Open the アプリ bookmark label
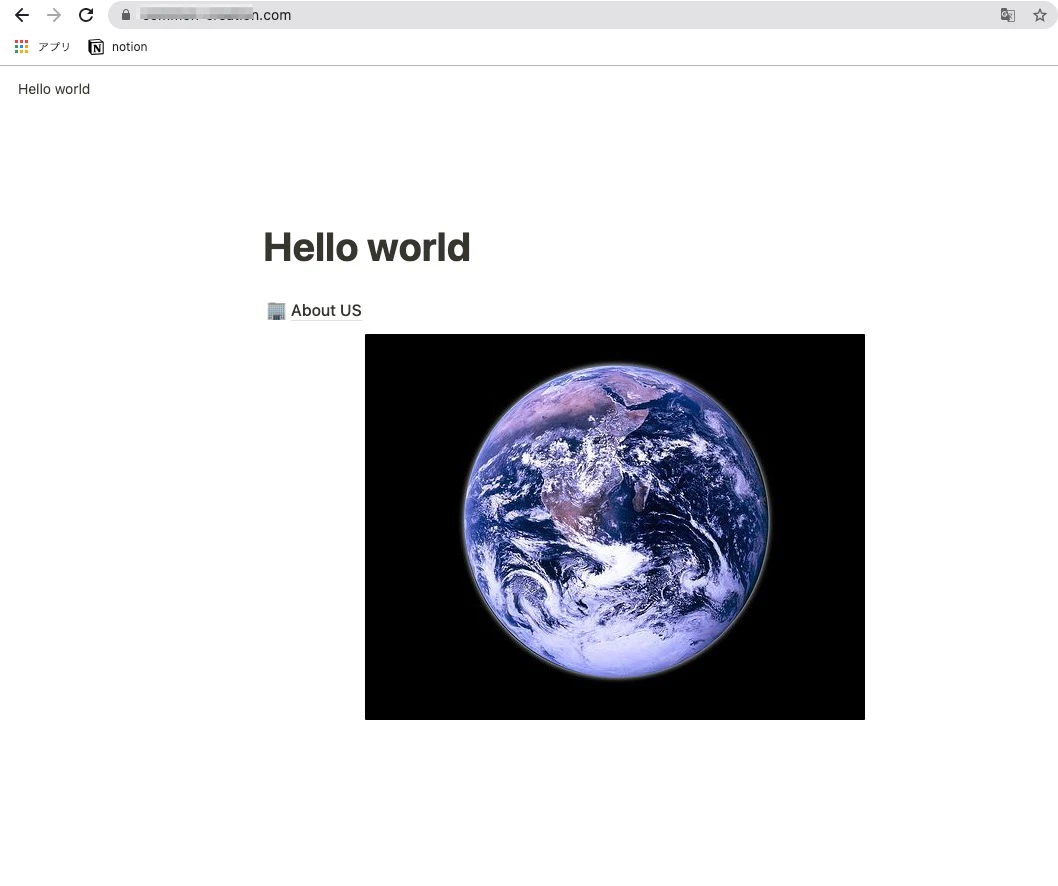Screen dimensions: 1058x886 tap(54, 47)
